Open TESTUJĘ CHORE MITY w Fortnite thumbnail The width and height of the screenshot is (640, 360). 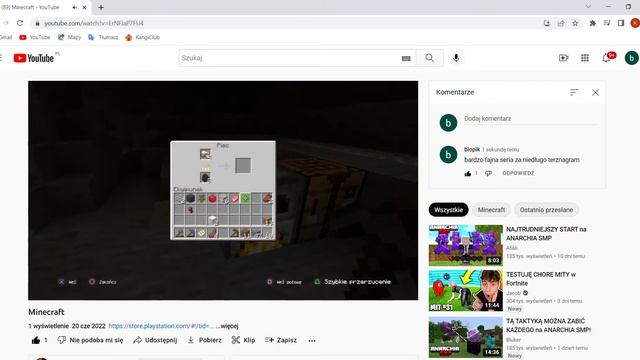465,290
